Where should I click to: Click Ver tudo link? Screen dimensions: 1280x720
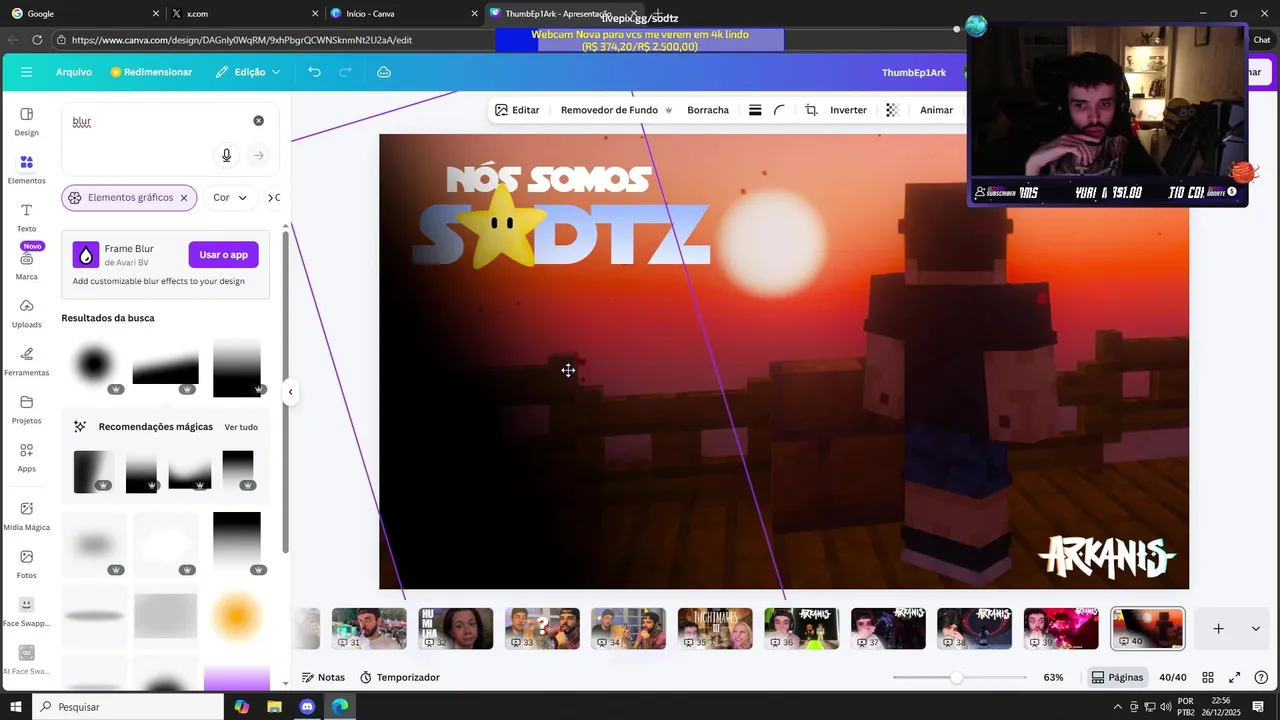pos(241,427)
